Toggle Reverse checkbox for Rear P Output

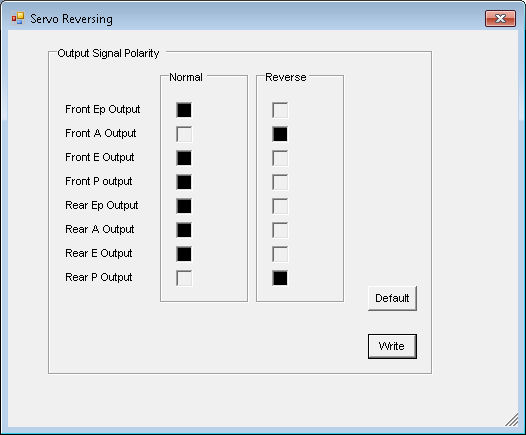click(x=280, y=278)
